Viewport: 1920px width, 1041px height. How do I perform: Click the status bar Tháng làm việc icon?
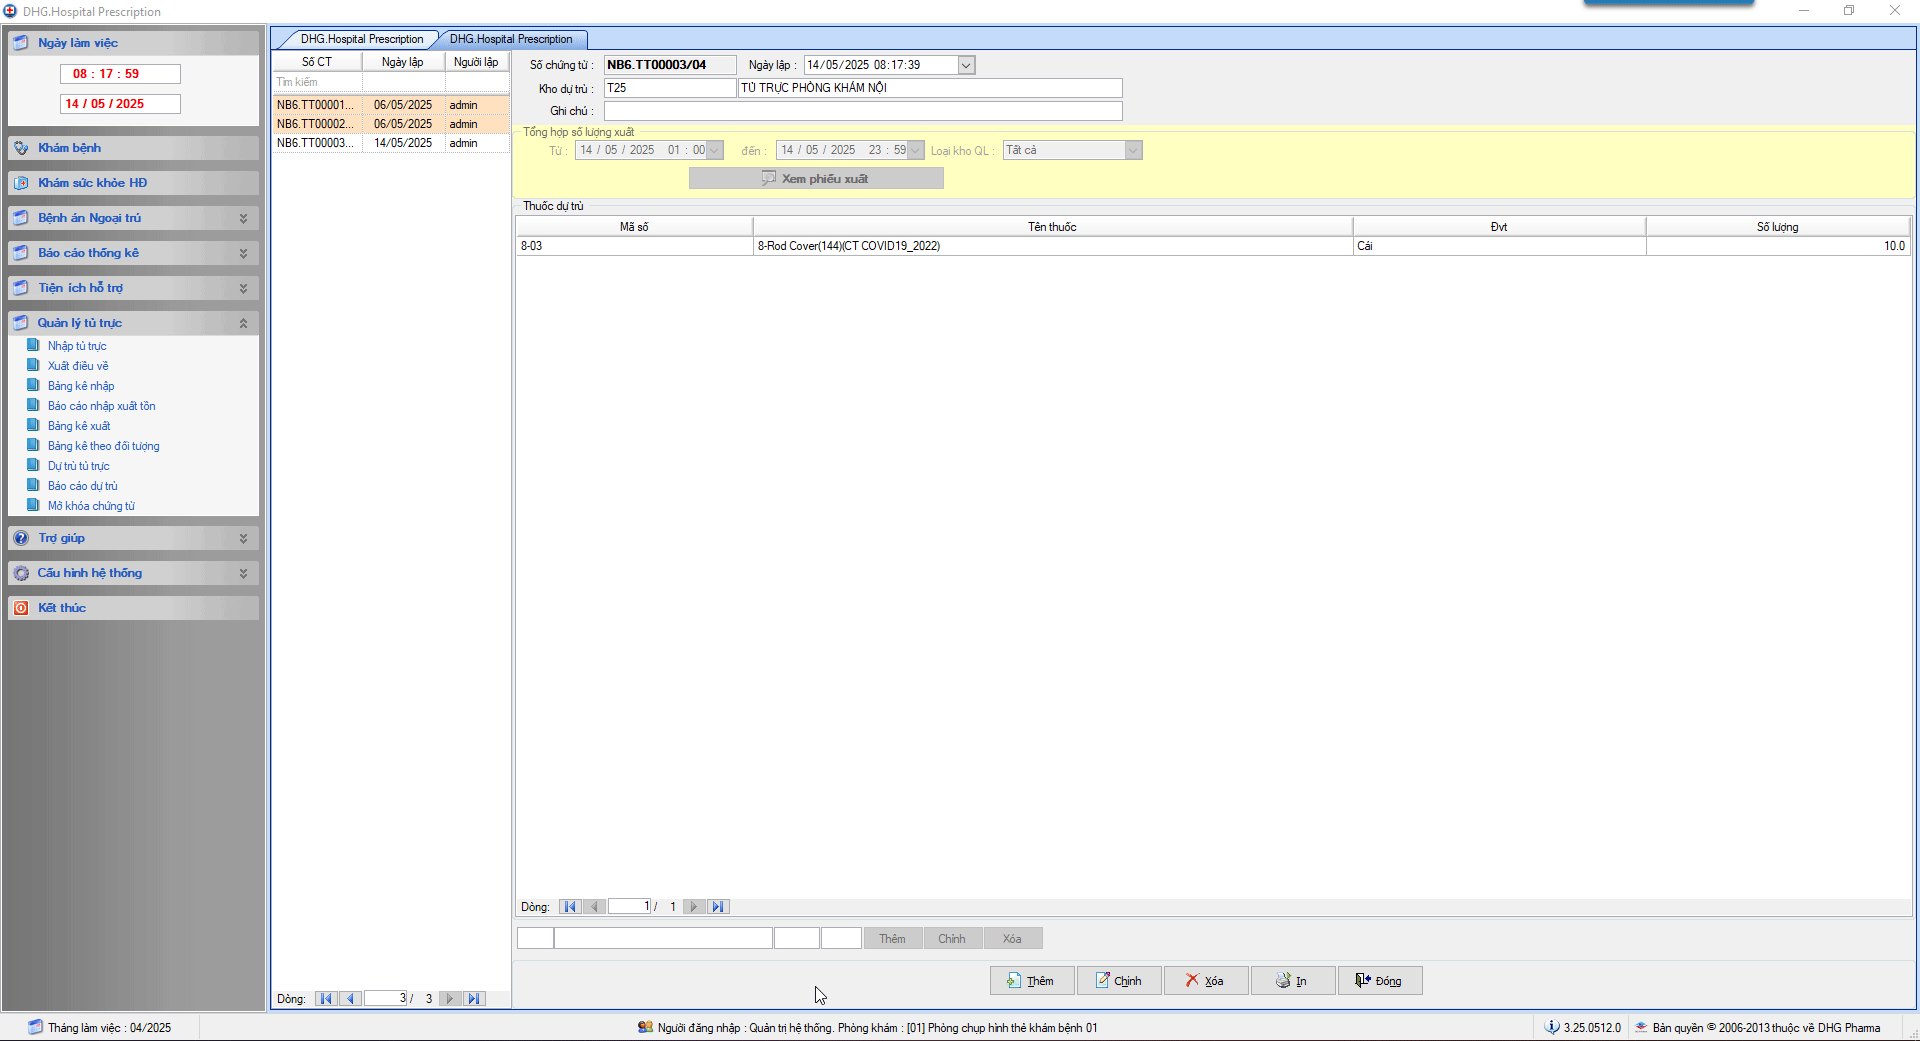(36, 1027)
